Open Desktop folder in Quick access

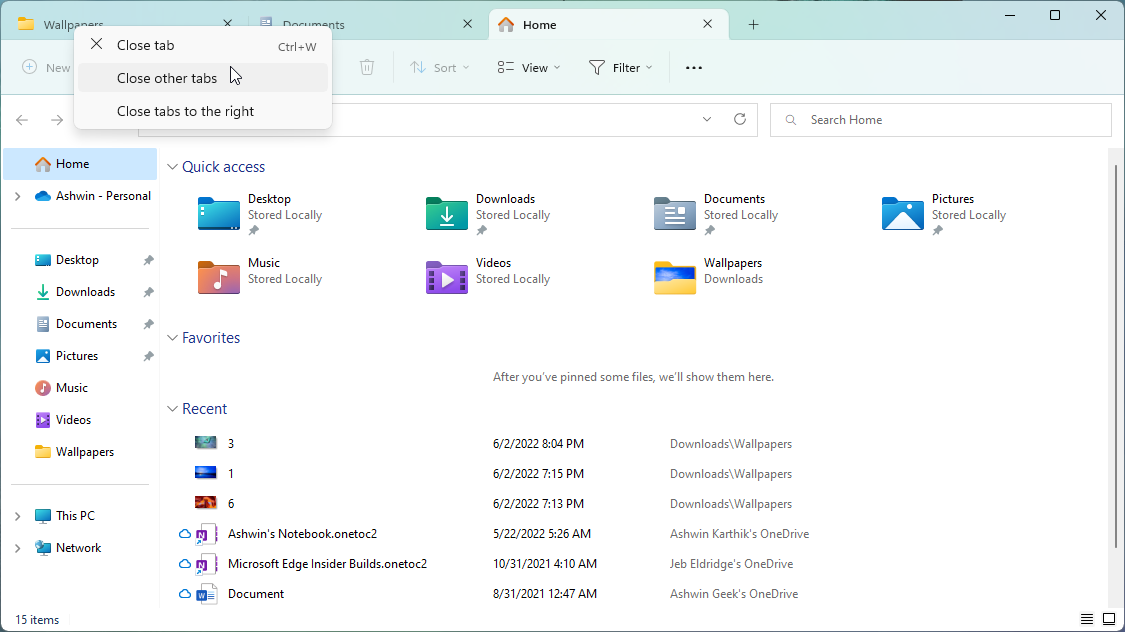(260, 213)
